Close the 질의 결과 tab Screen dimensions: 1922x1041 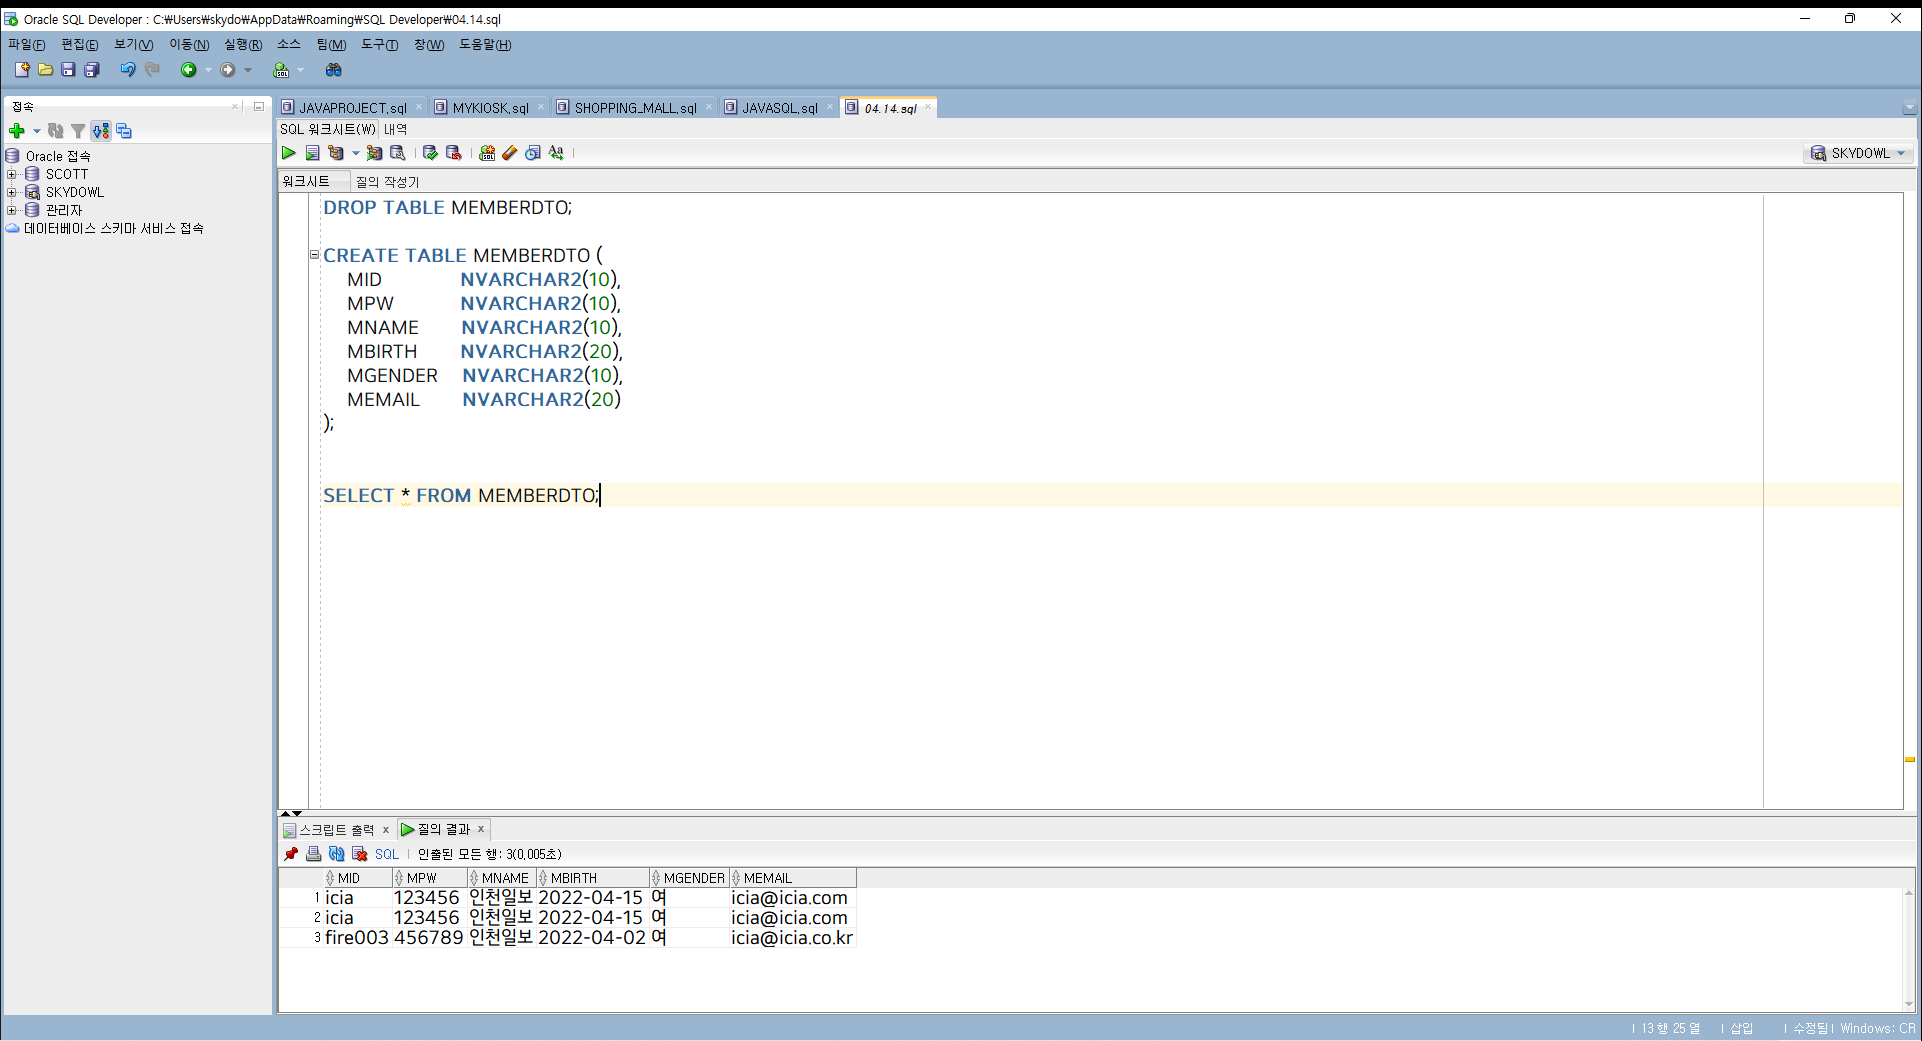pos(481,829)
